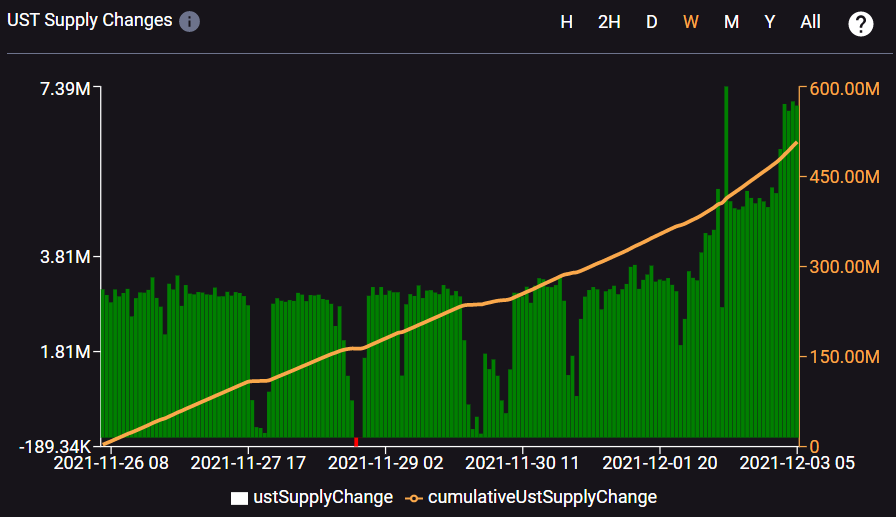The width and height of the screenshot is (896, 517).
Task: Switch to the D daily range
Action: coord(651,22)
